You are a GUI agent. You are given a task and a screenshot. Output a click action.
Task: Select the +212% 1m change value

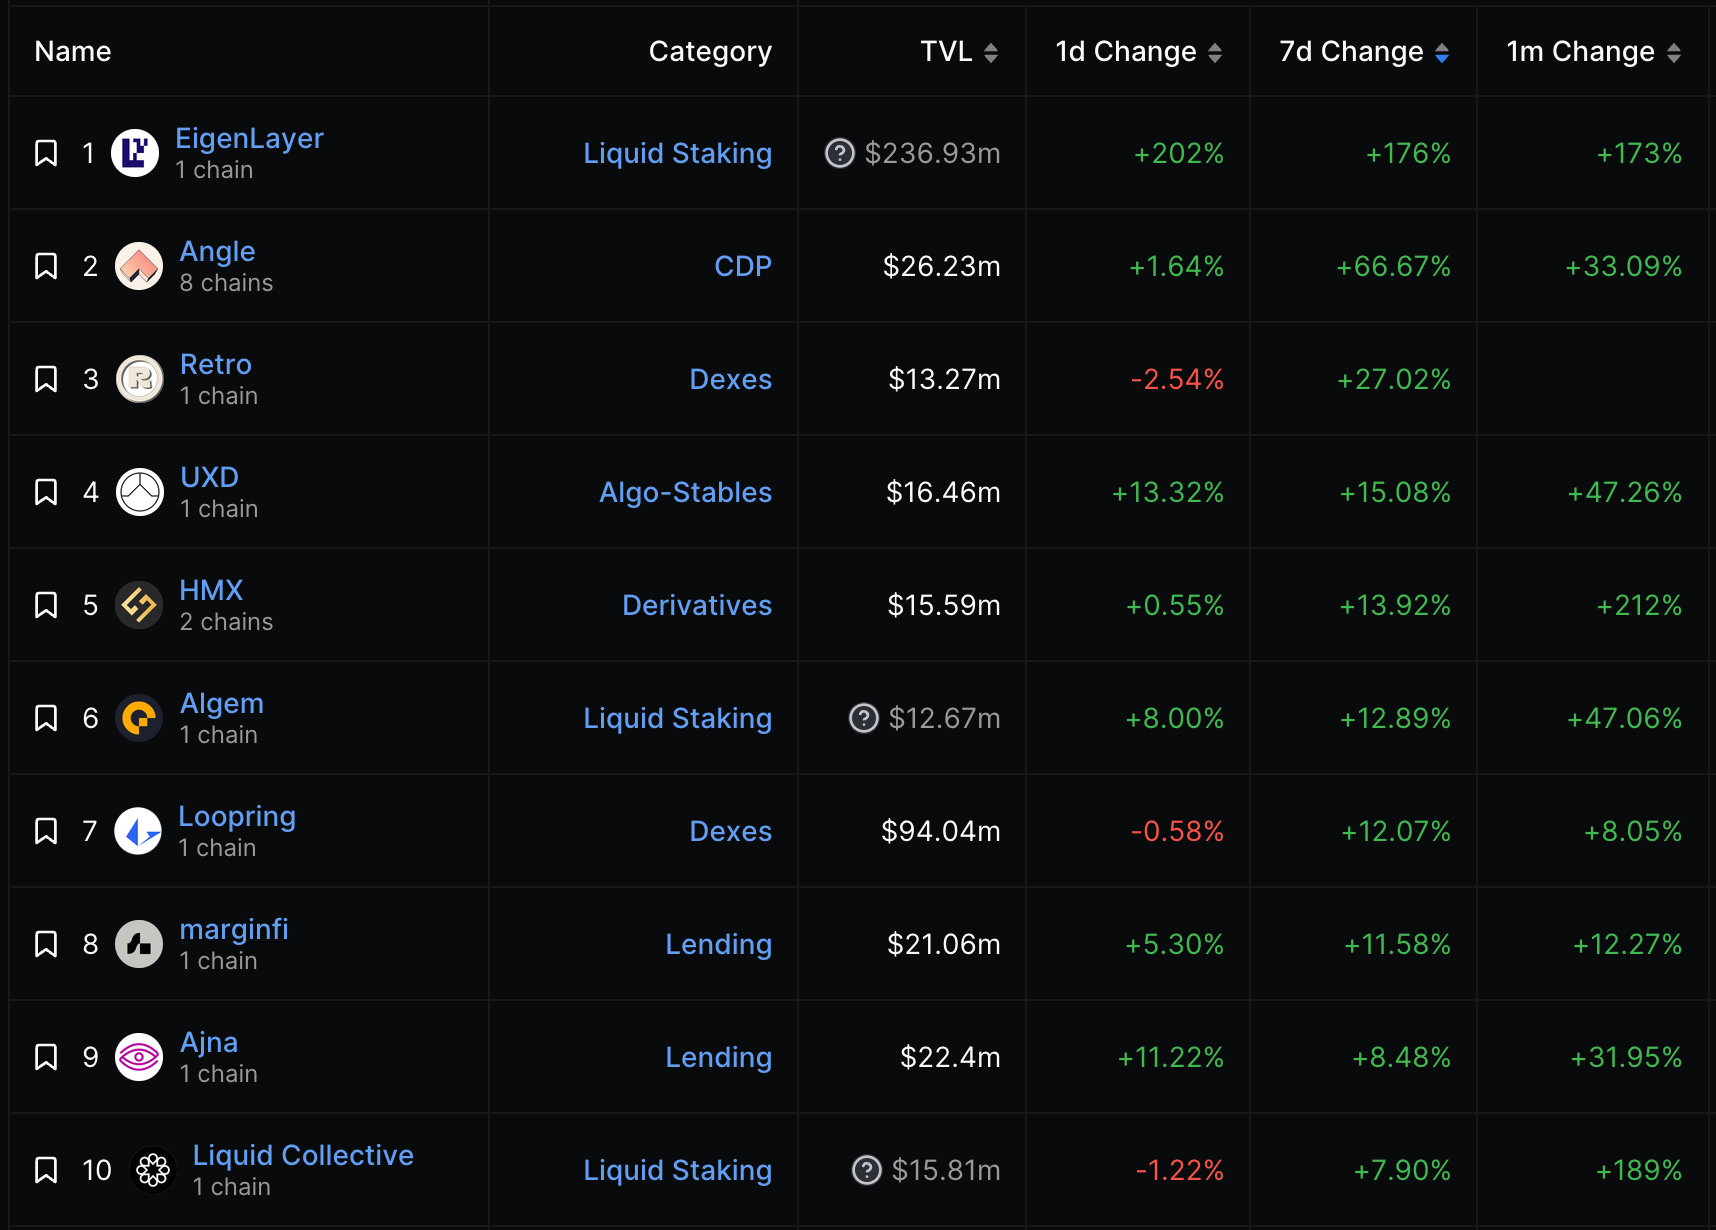[1639, 605]
